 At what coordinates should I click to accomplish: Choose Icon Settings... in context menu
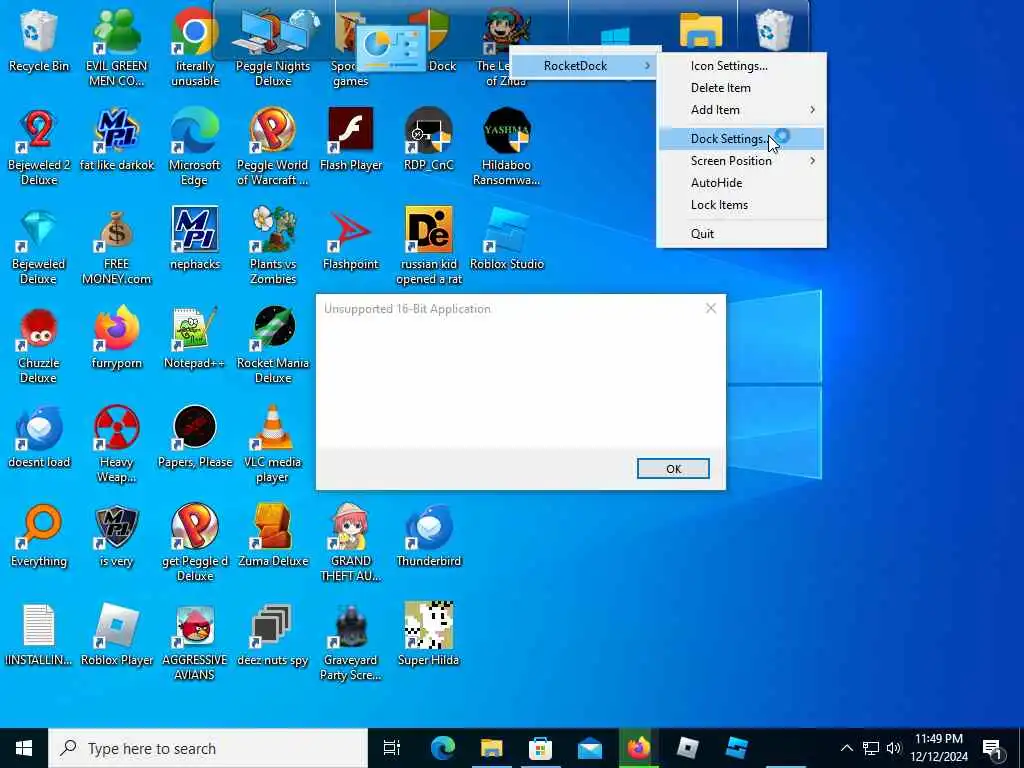(741, 66)
